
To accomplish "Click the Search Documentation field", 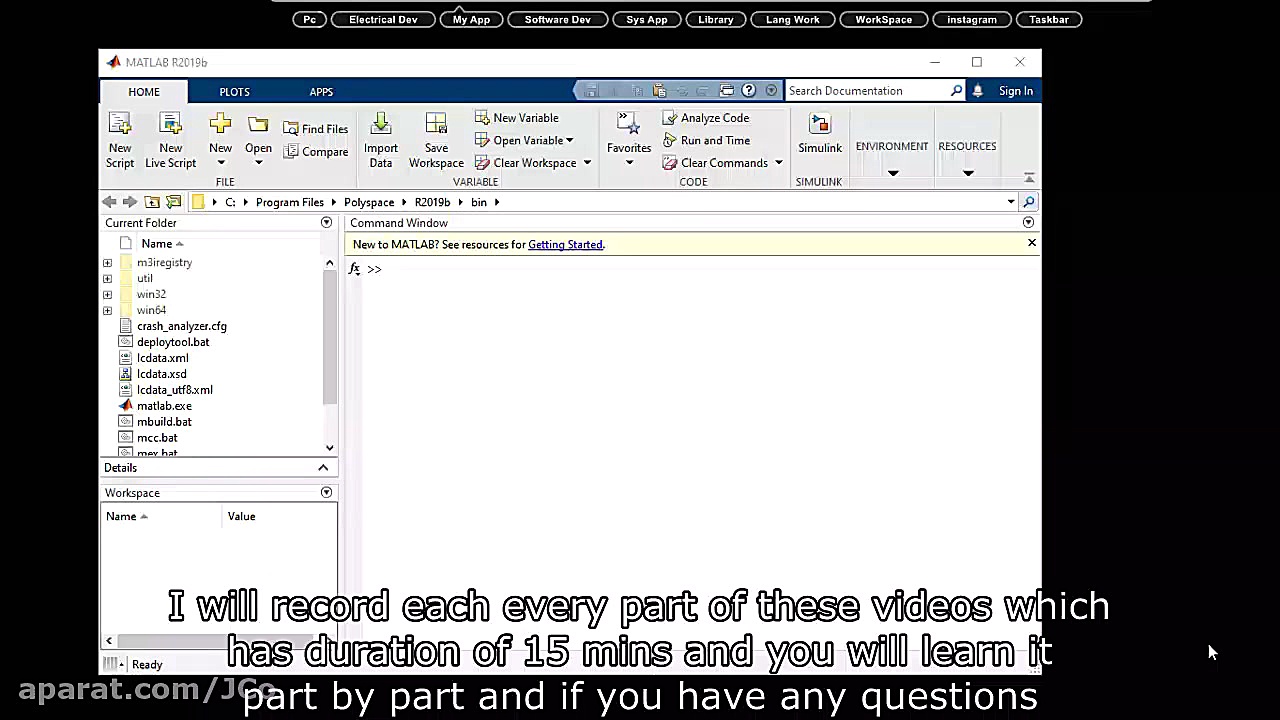I will (x=866, y=91).
